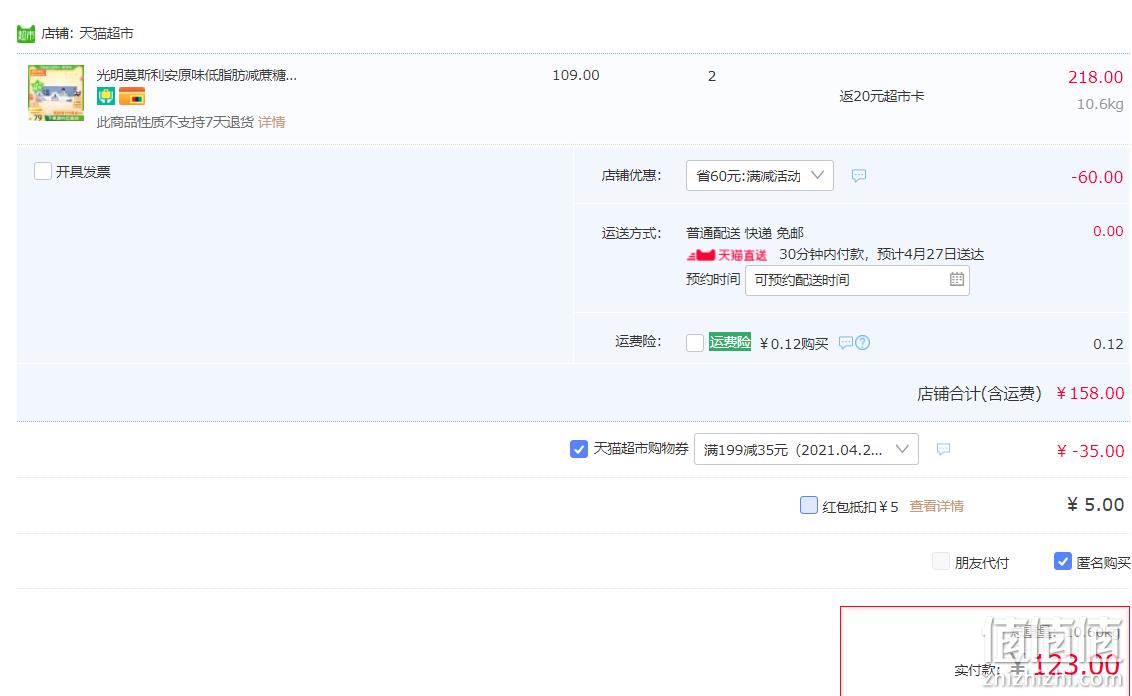Click the 可预约配送时间 input field
Screen dimensions: 1132x696
pos(857,280)
